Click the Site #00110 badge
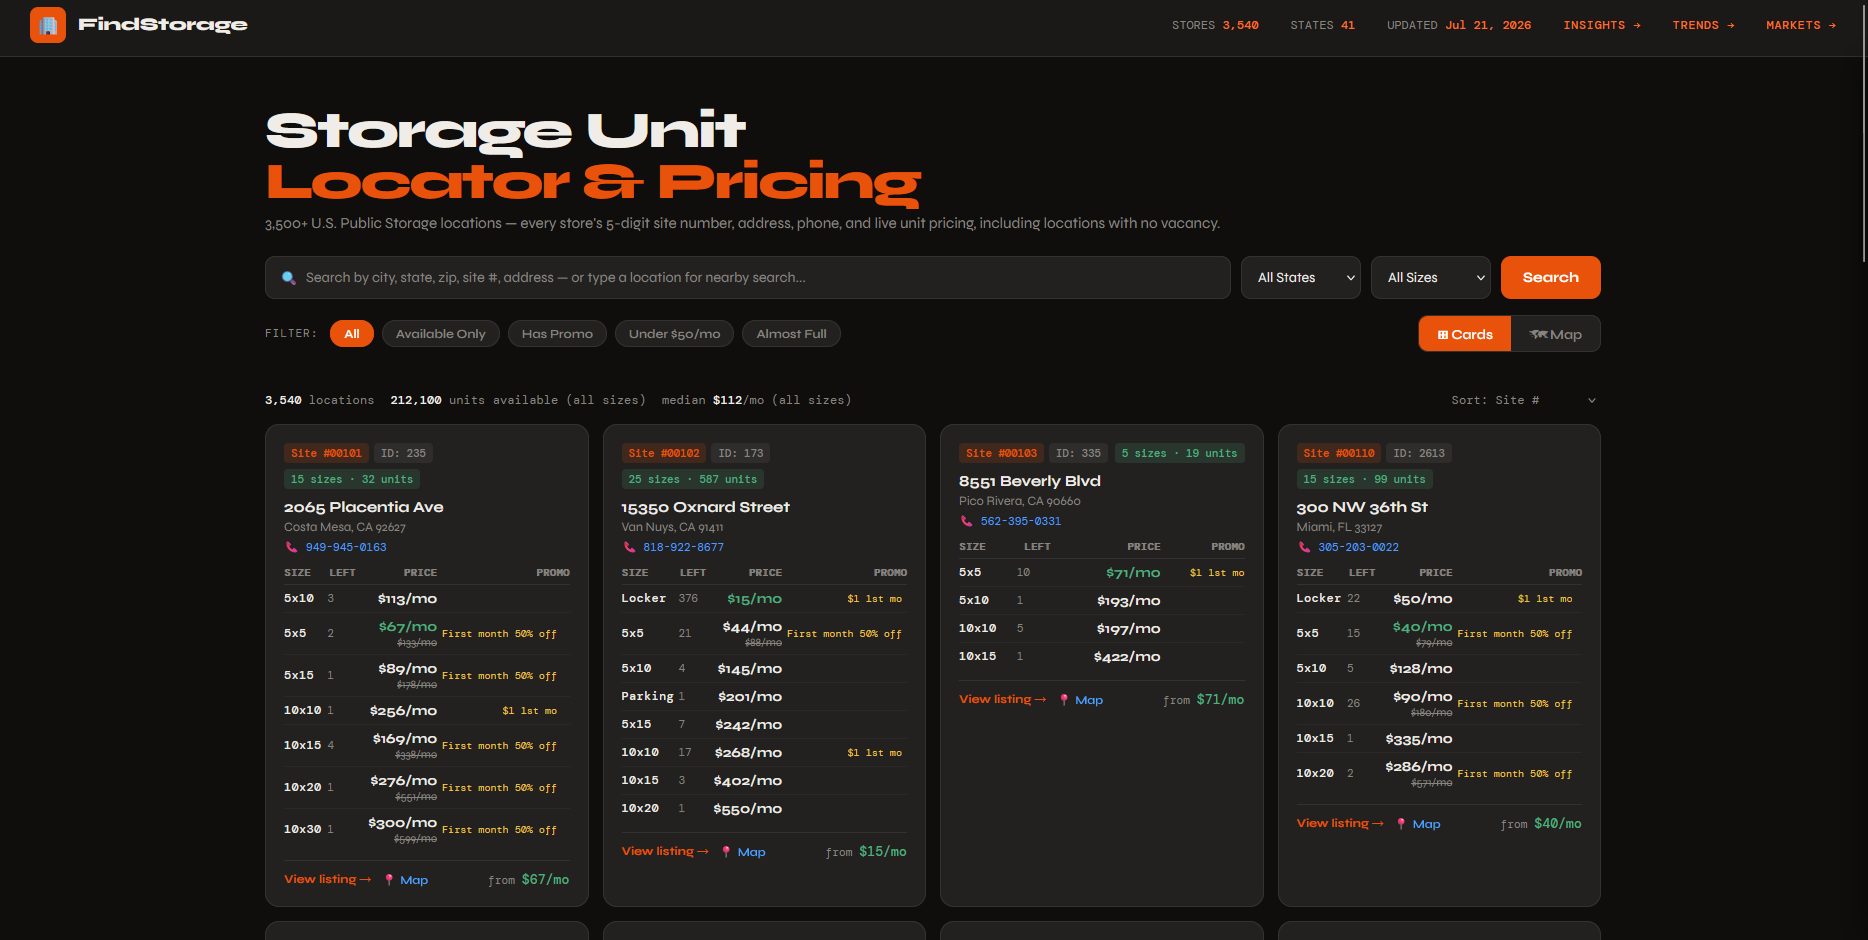Viewport: 1868px width, 940px height. [1339, 453]
